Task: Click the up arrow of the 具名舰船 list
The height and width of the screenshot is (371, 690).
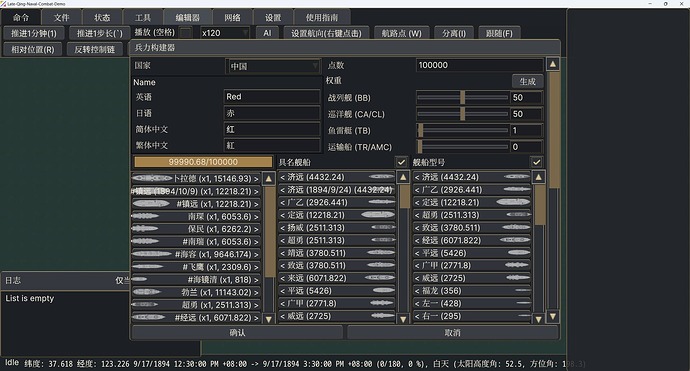Action: pos(403,177)
